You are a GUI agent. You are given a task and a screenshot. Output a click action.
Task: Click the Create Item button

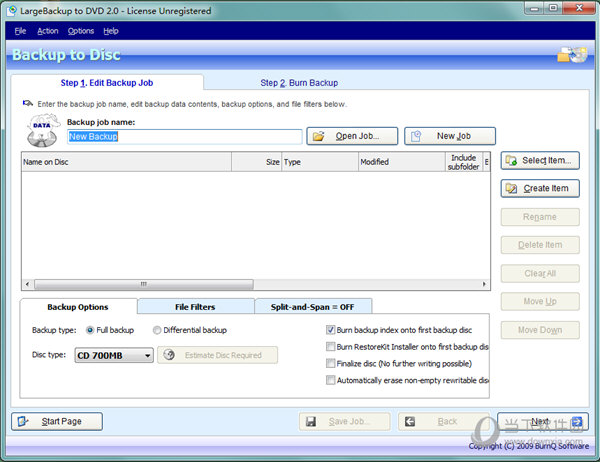540,188
